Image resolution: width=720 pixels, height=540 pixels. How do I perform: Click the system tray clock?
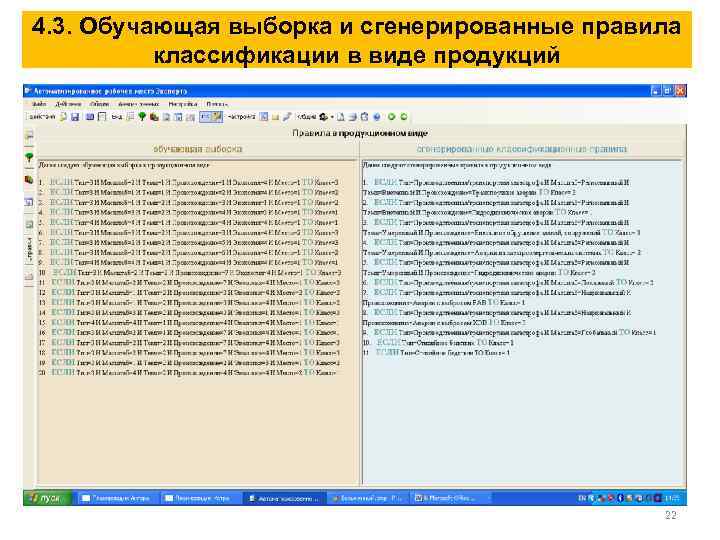[x=672, y=498]
